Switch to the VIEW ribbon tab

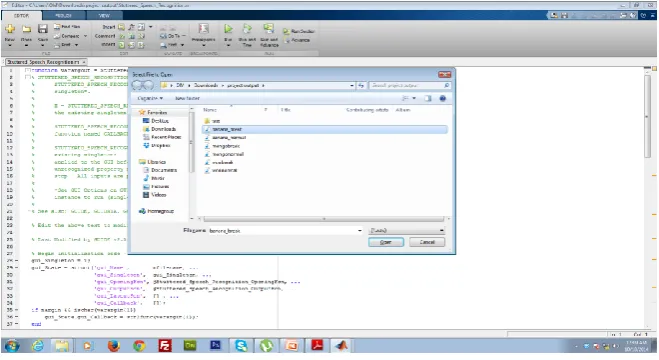pos(104,16)
